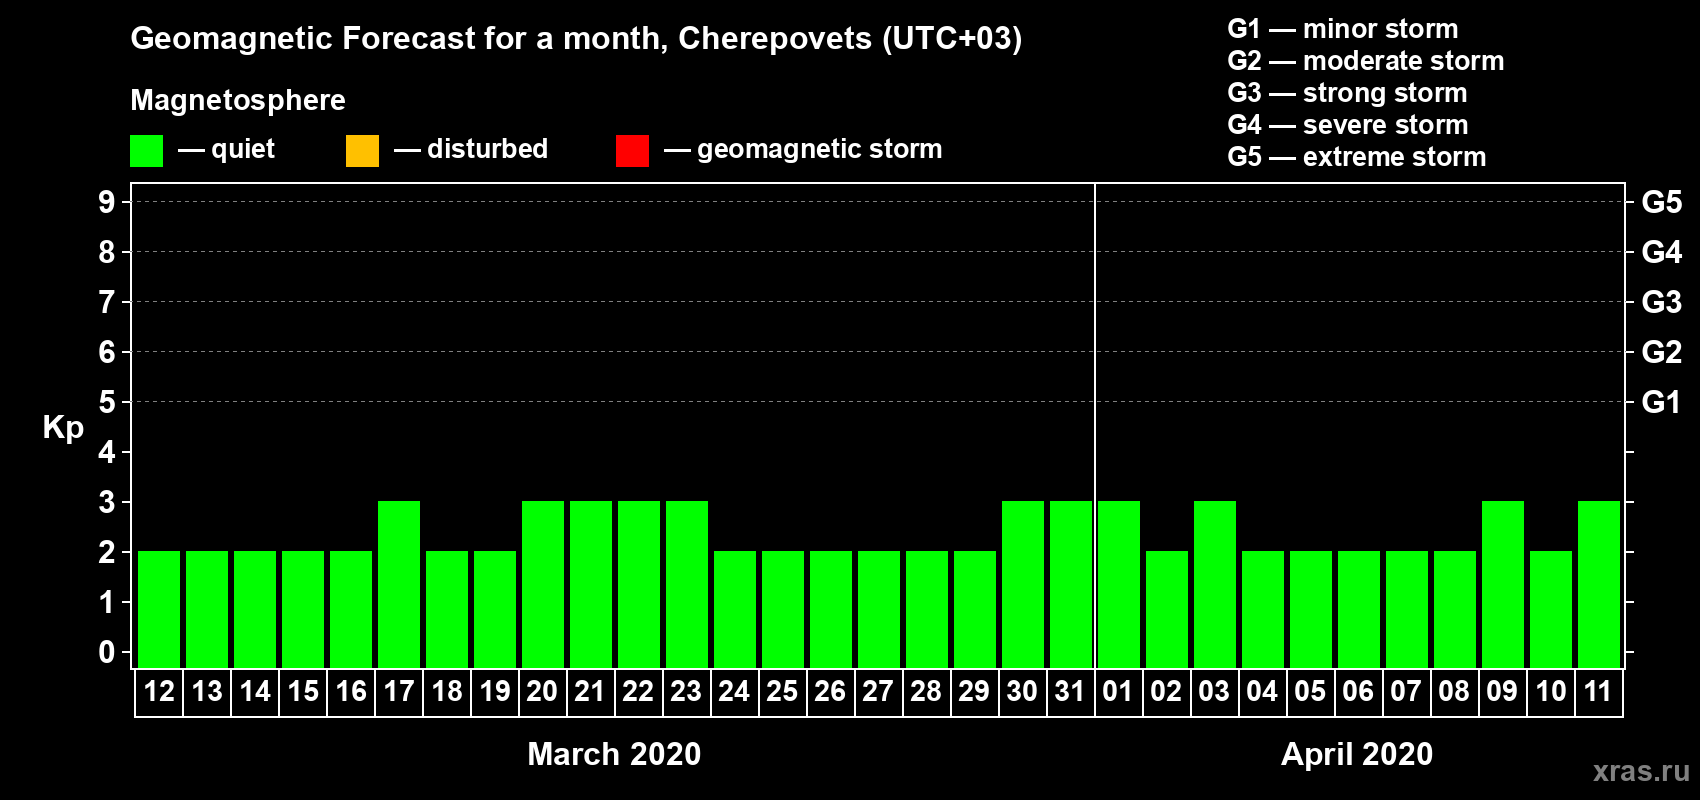Screen dimensions: 1700x800
Task: Click the day label 04
Action: coord(1263,691)
